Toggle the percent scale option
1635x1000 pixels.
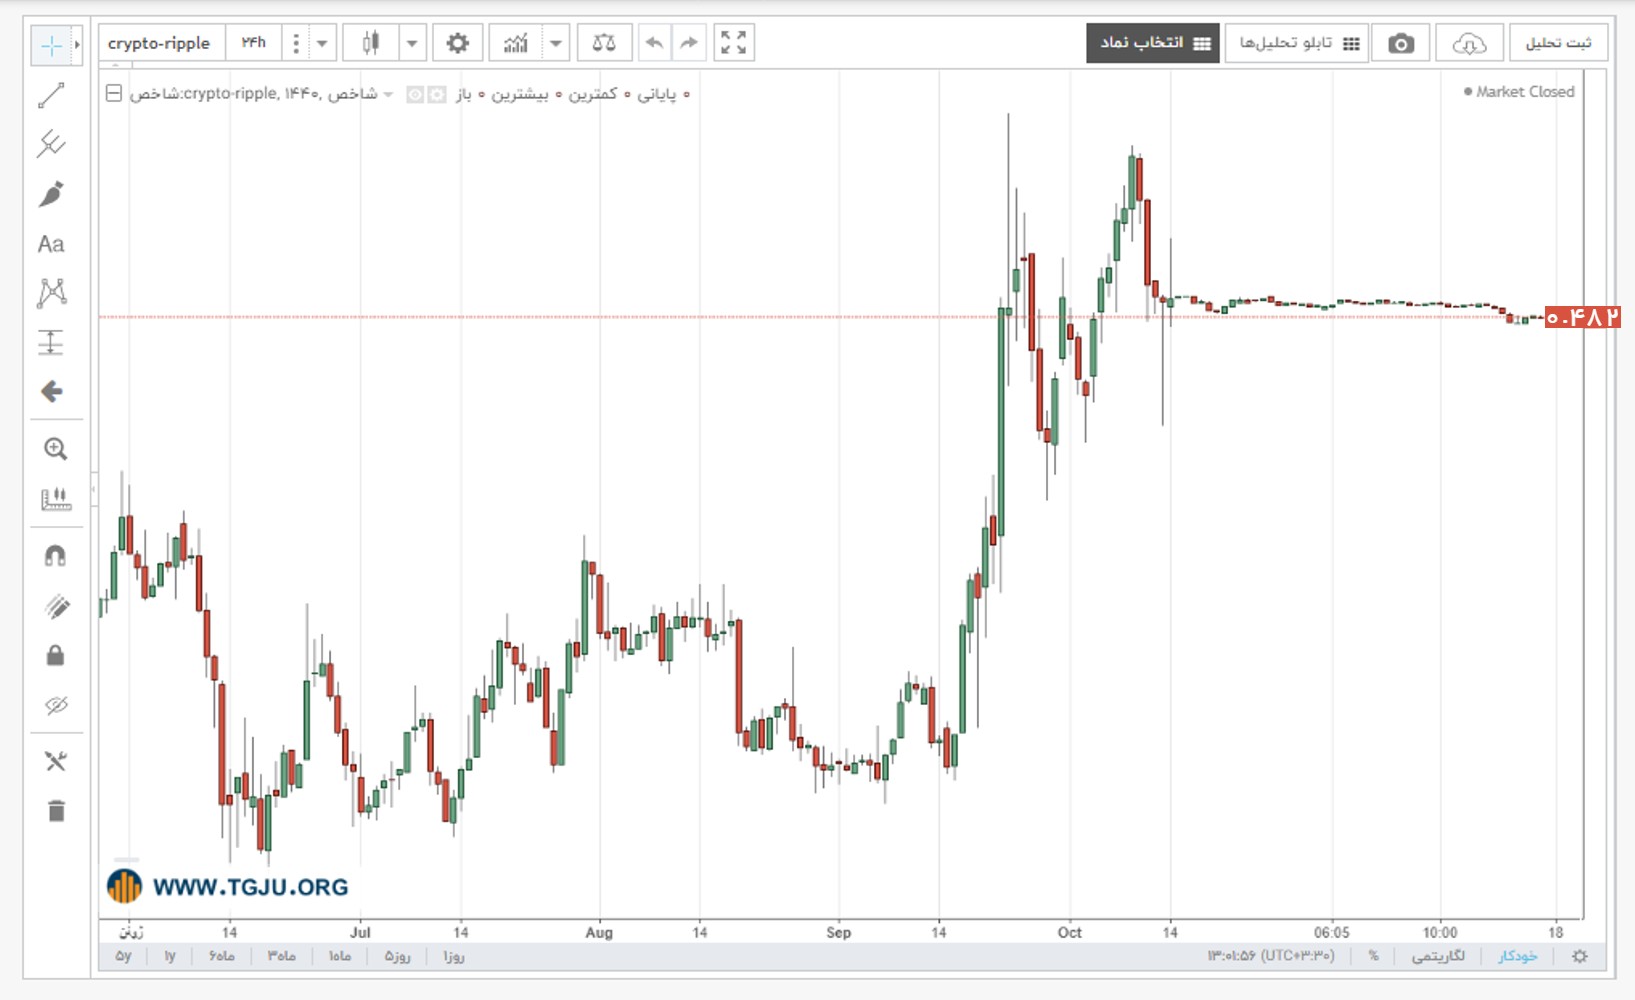tap(1374, 956)
